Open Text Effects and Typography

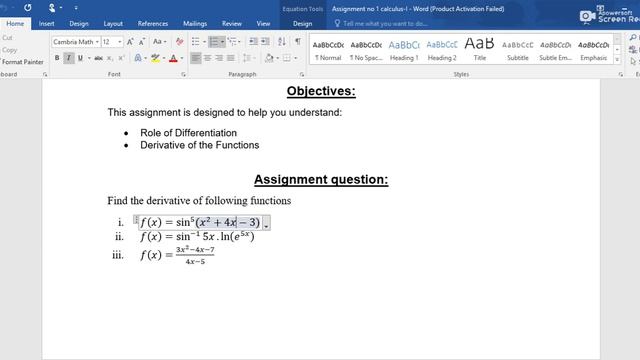138,58
